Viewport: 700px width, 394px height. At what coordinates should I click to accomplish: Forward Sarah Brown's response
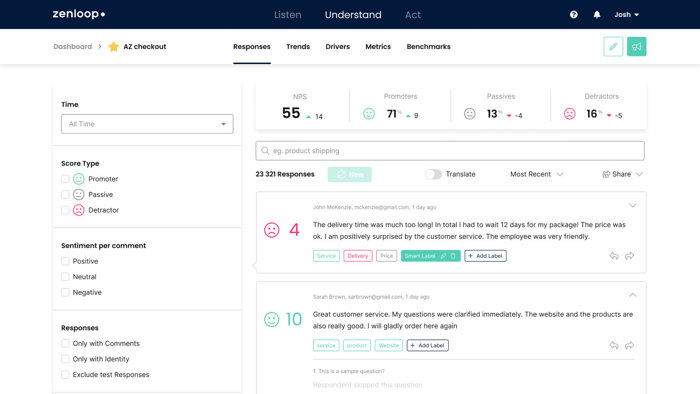pos(629,345)
